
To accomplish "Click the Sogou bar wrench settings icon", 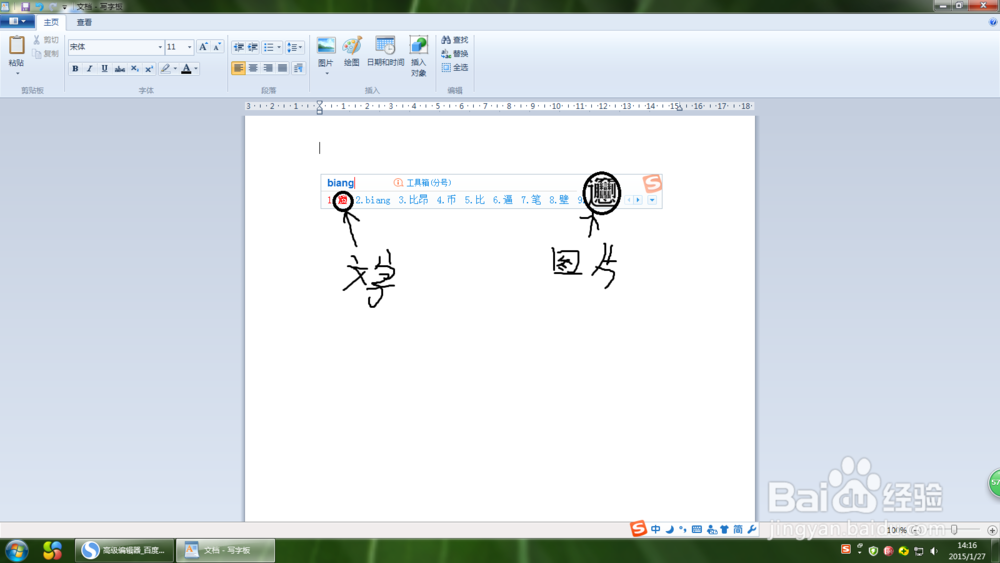I will (752, 529).
